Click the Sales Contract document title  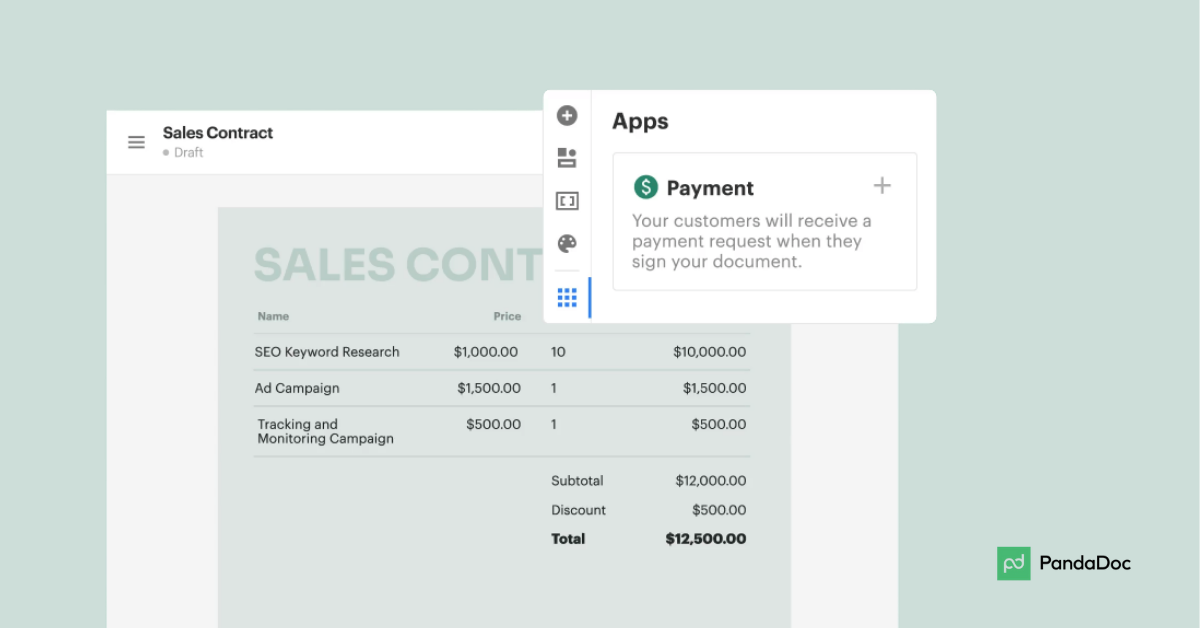coord(218,133)
